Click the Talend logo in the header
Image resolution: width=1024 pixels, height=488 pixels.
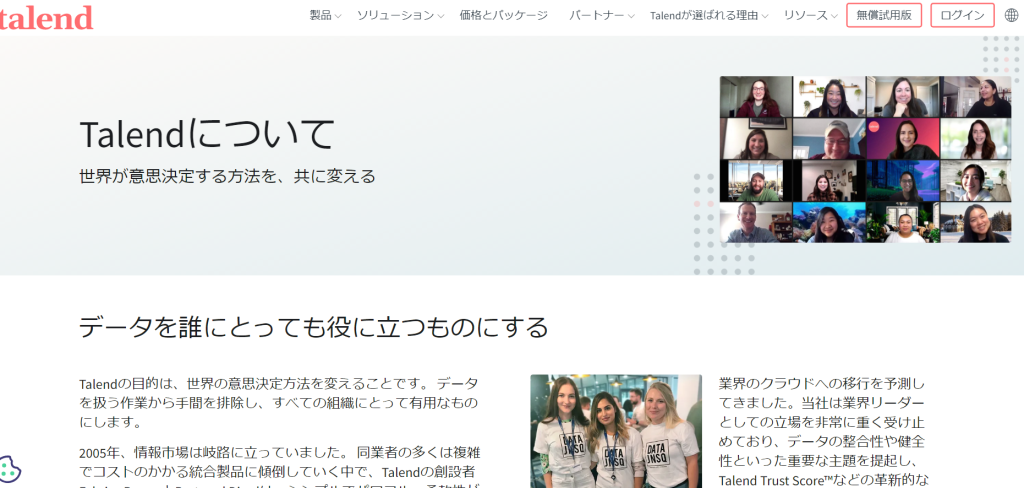pos(46,18)
